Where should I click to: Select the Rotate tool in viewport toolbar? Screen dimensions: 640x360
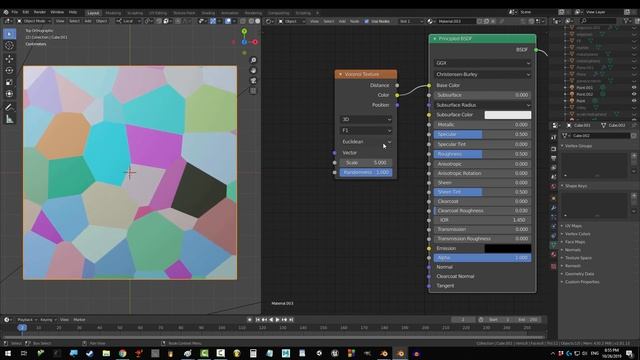[x=9, y=71]
